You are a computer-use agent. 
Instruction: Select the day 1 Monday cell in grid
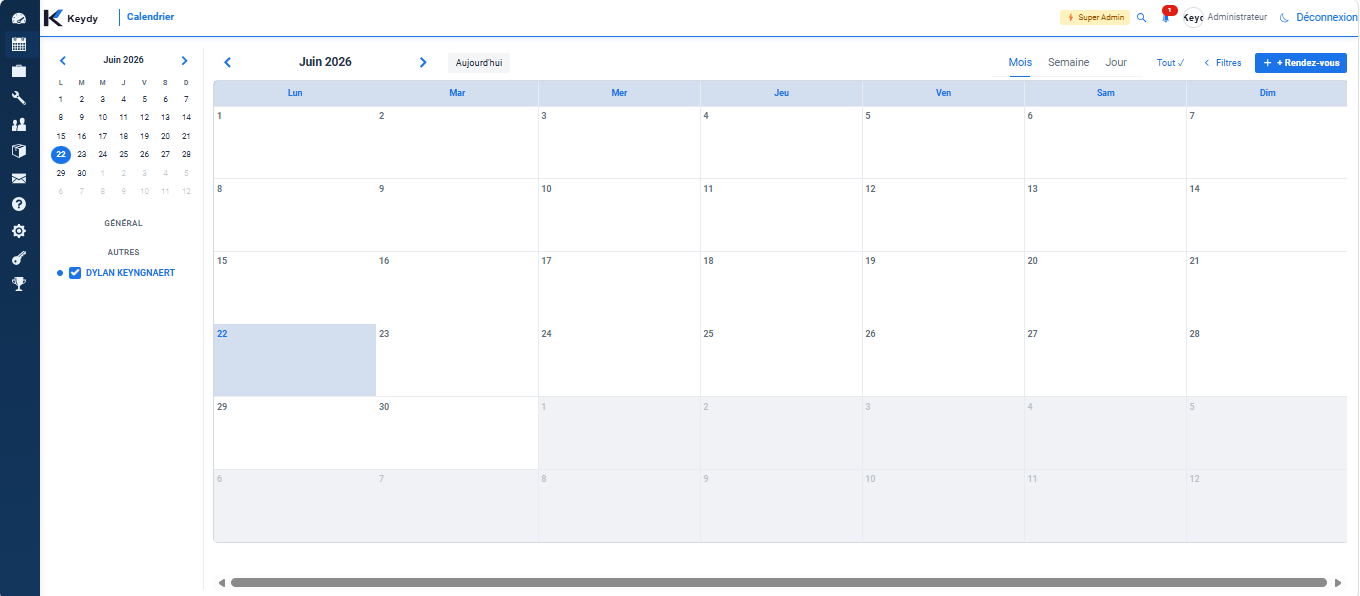pos(295,142)
